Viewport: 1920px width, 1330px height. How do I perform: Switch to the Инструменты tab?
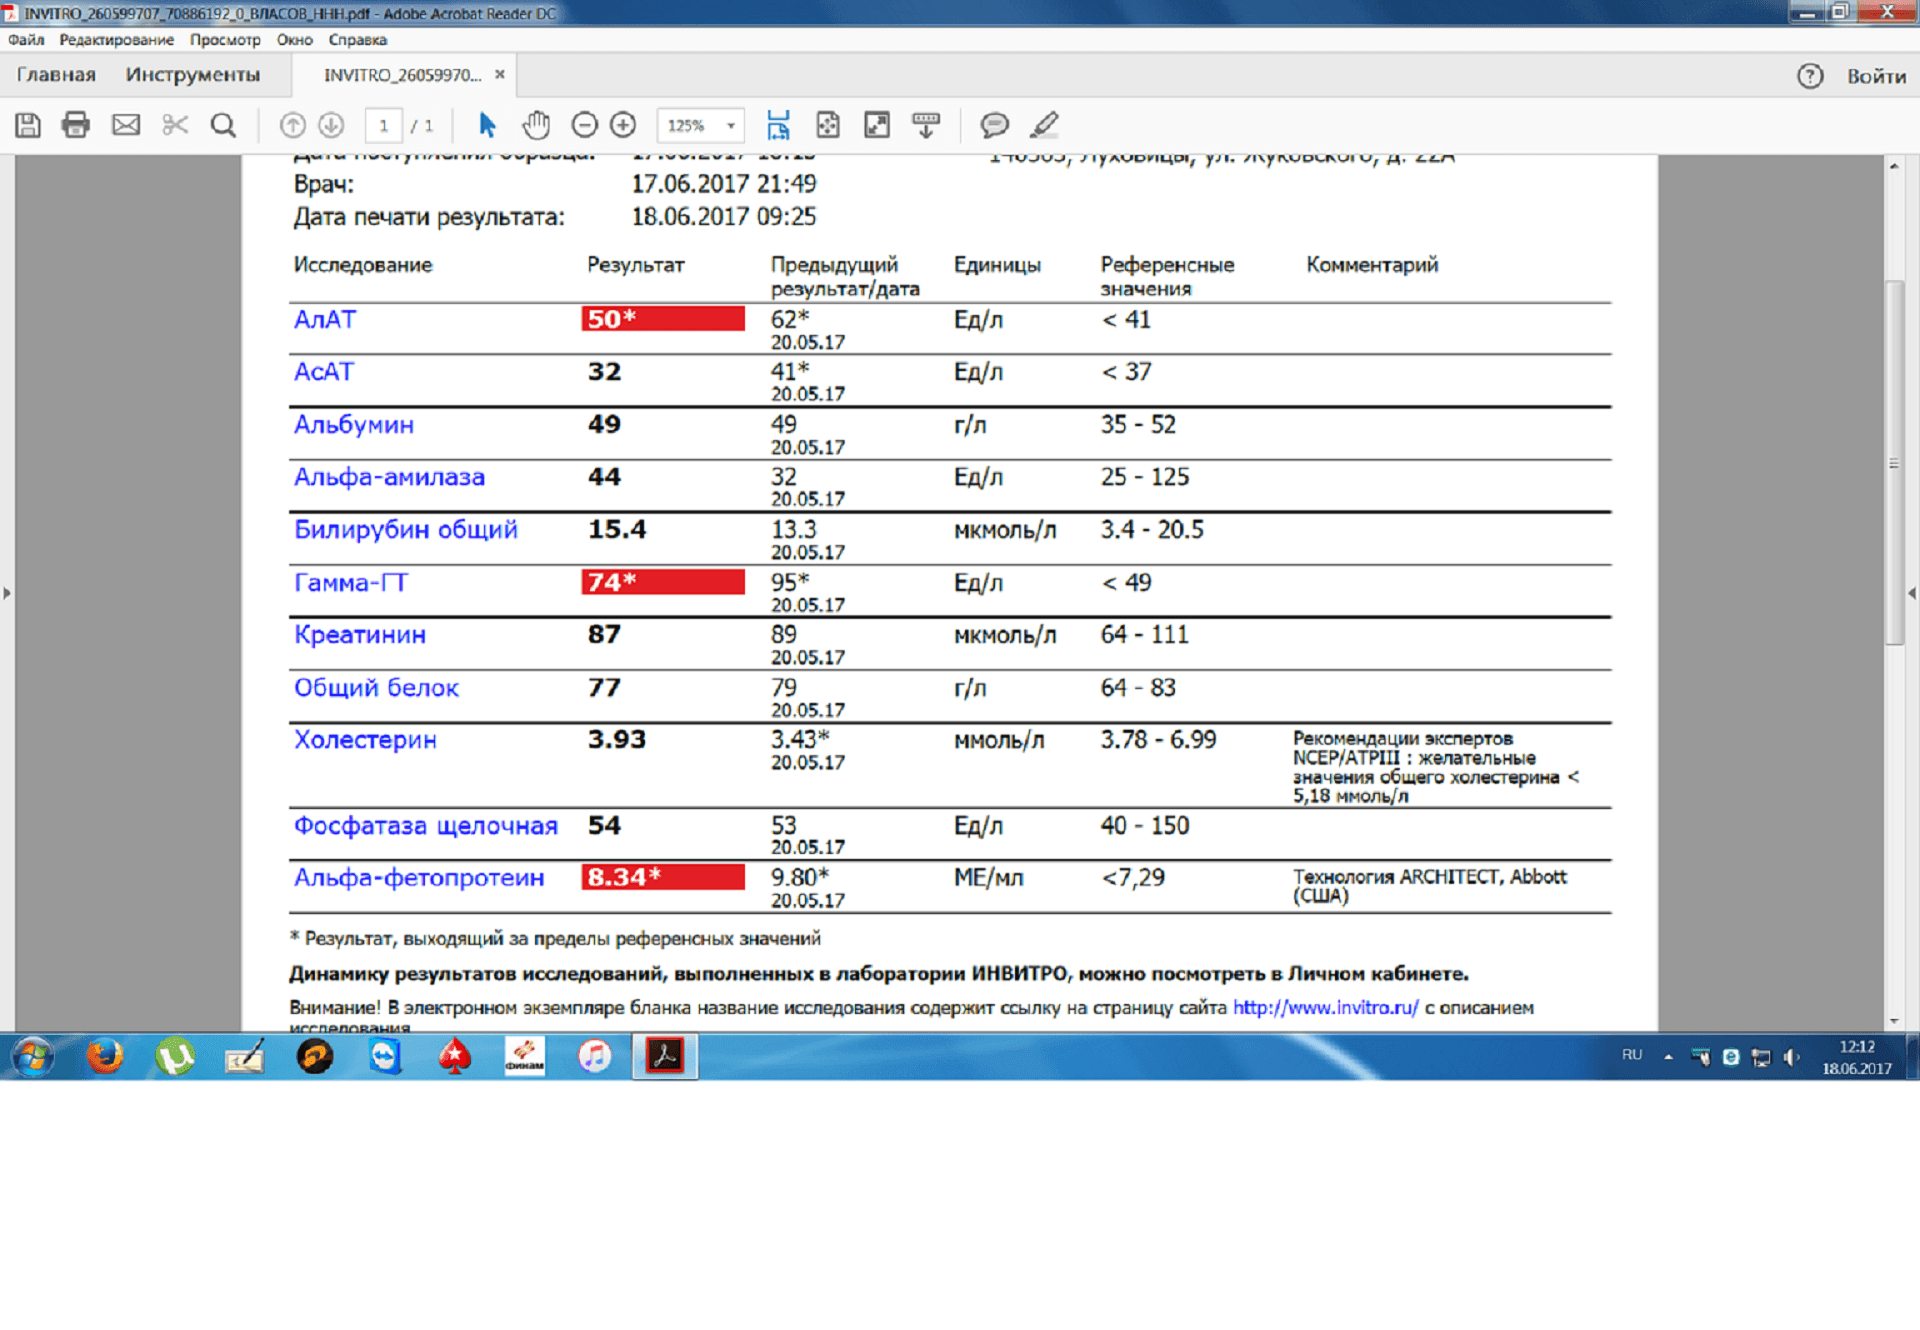[x=192, y=75]
